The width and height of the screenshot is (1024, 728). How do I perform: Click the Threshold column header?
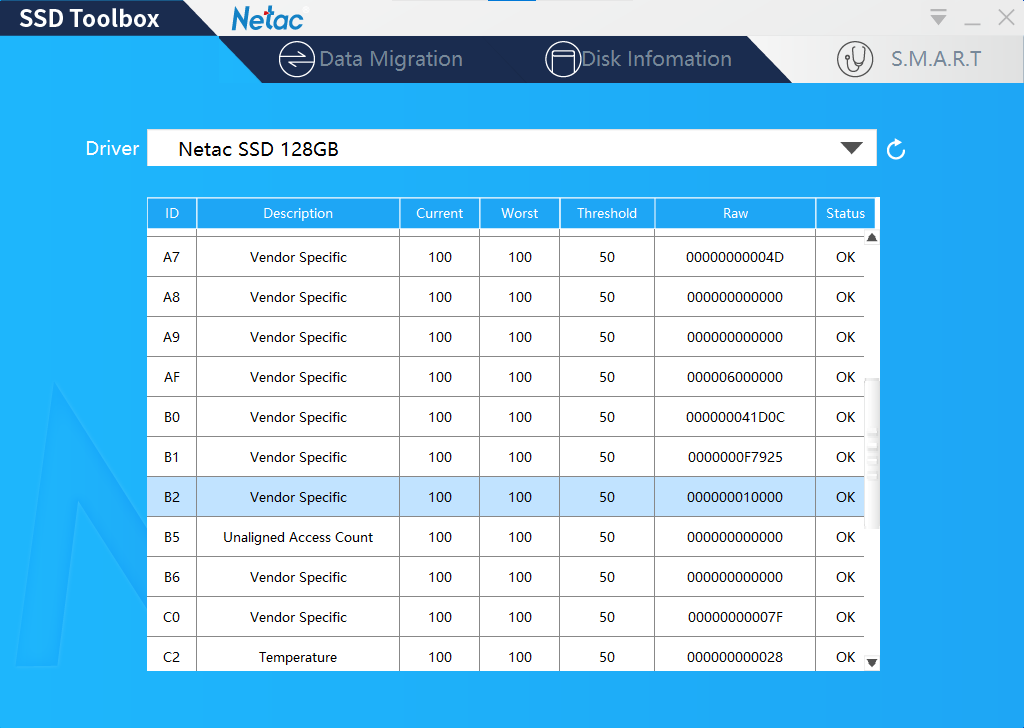click(607, 214)
